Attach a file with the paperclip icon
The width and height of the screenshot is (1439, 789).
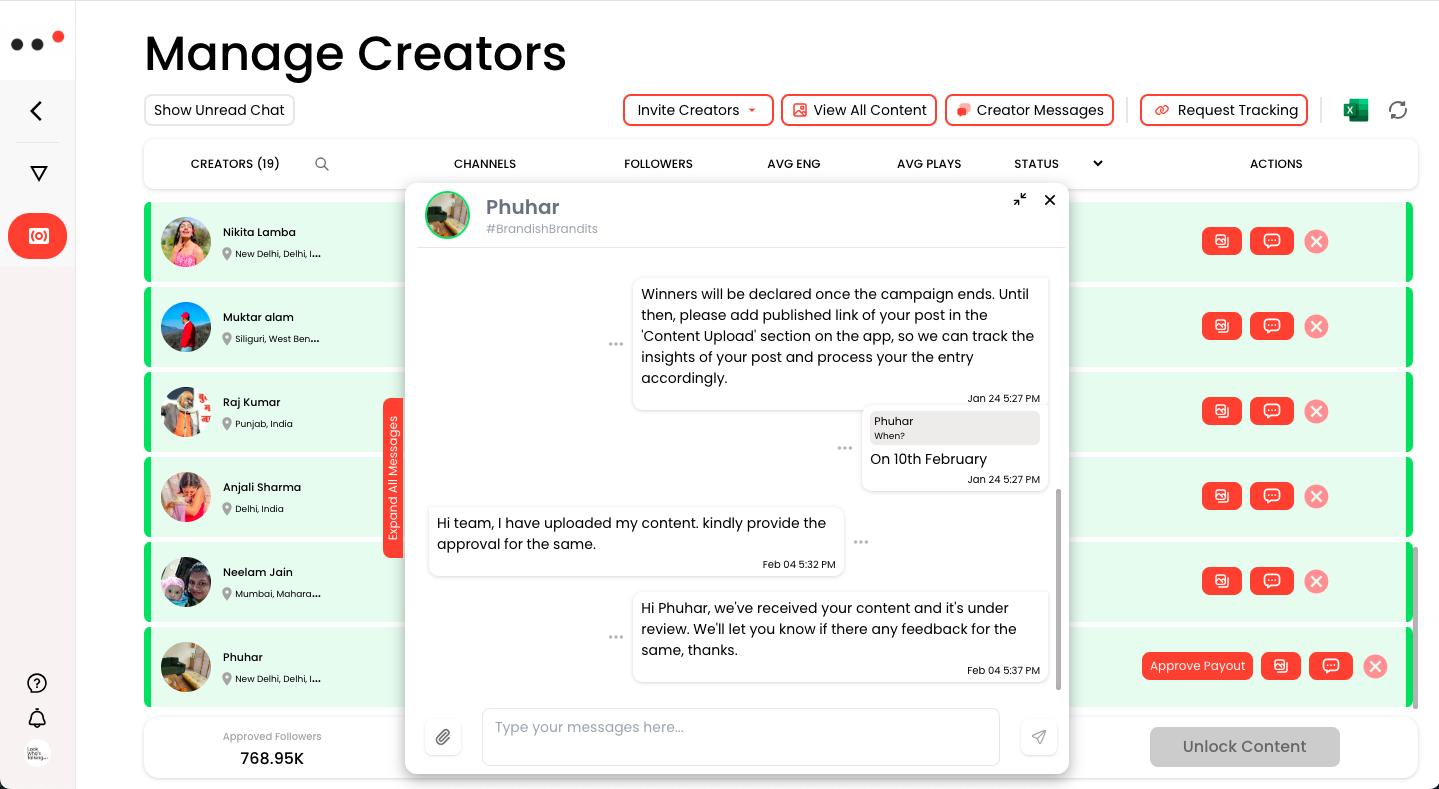pyautogui.click(x=443, y=737)
